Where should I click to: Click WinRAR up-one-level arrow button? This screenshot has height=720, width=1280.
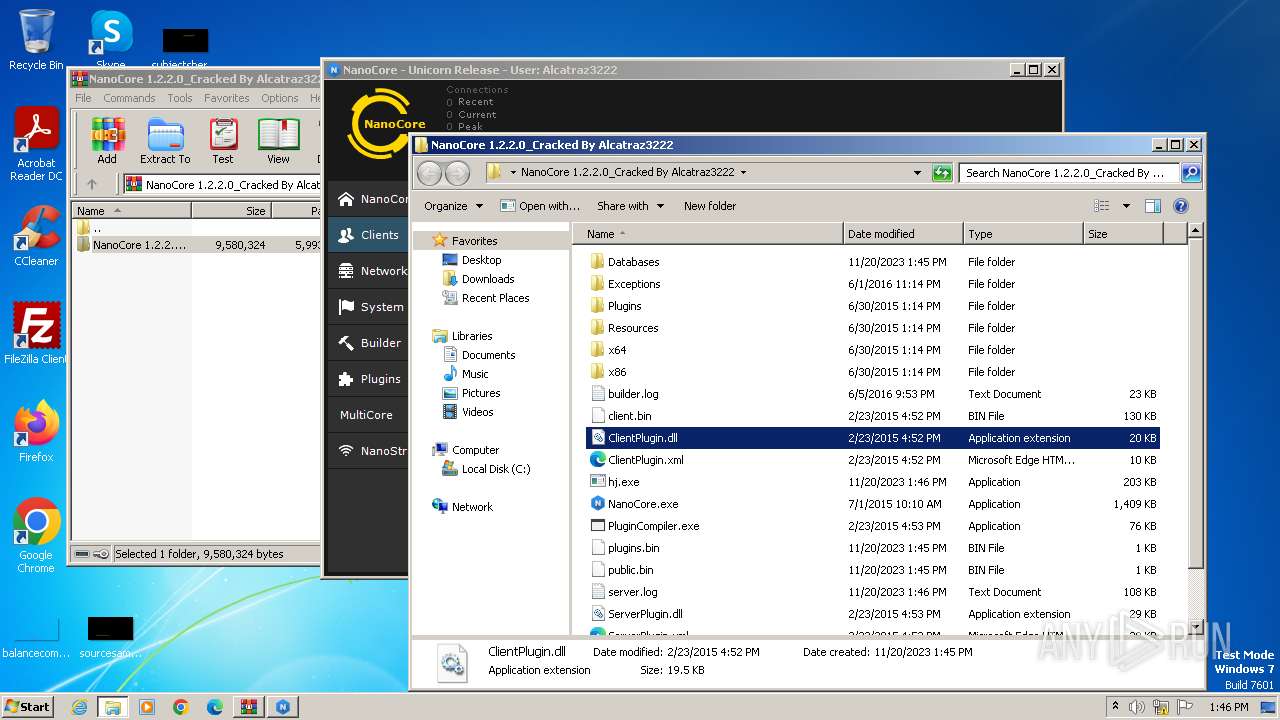coord(92,184)
